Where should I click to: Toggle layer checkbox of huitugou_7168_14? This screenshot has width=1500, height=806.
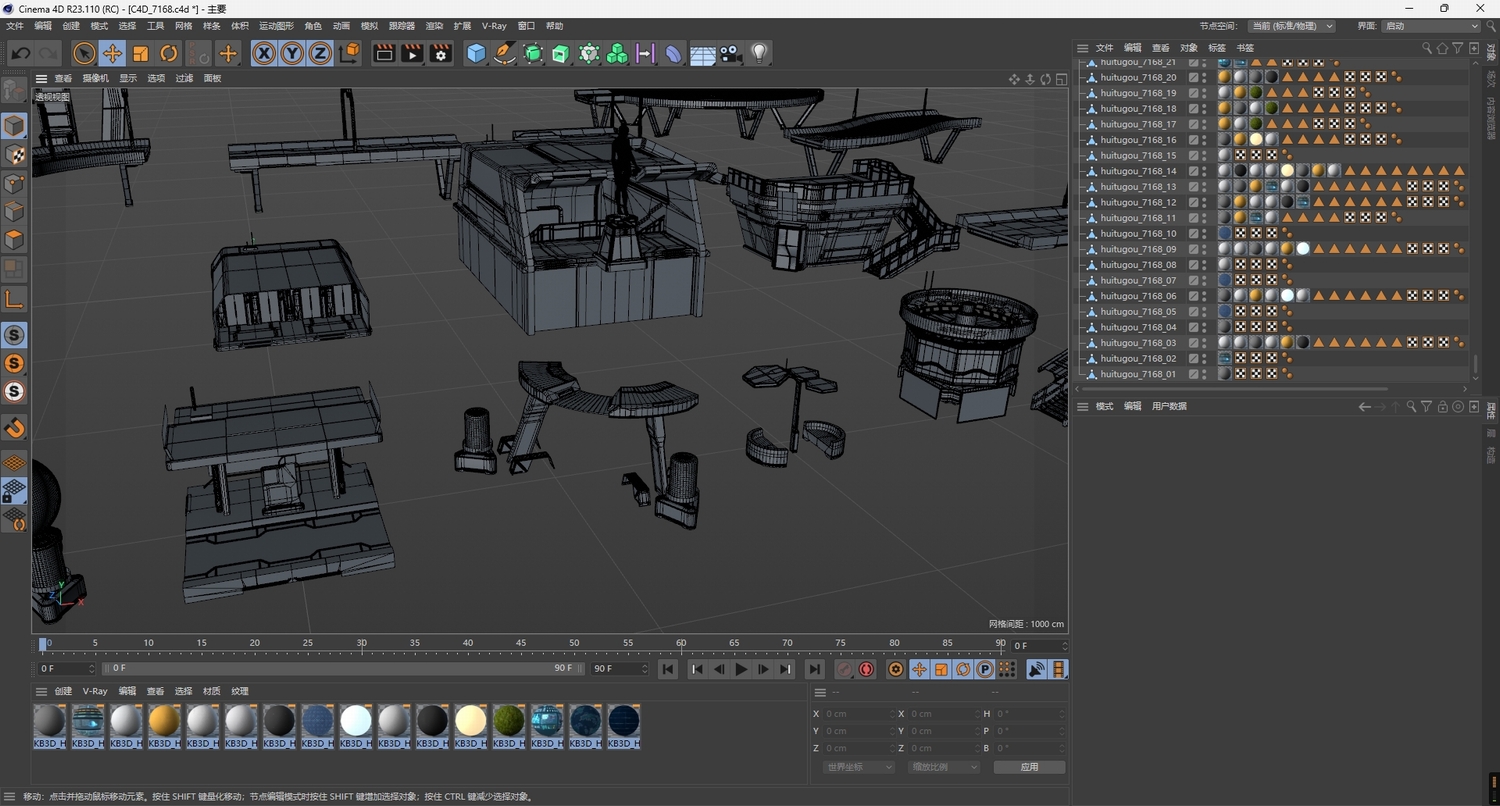pyautogui.click(x=1193, y=171)
